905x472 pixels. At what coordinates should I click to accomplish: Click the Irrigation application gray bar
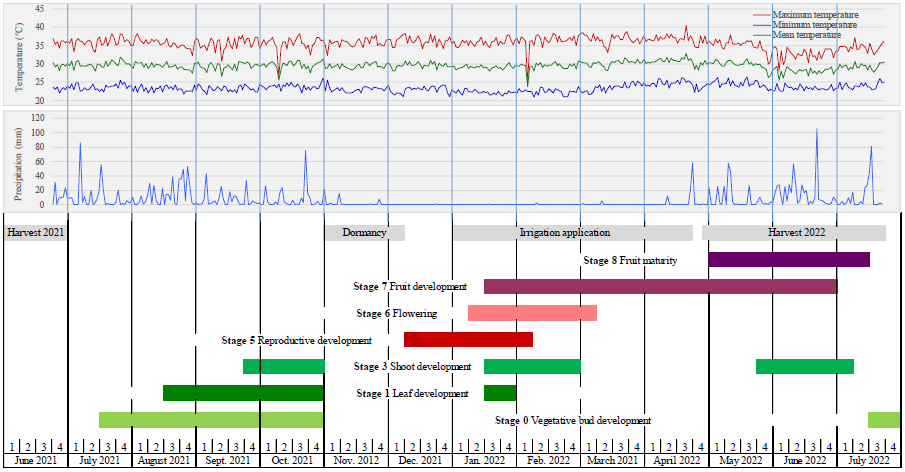(x=572, y=233)
